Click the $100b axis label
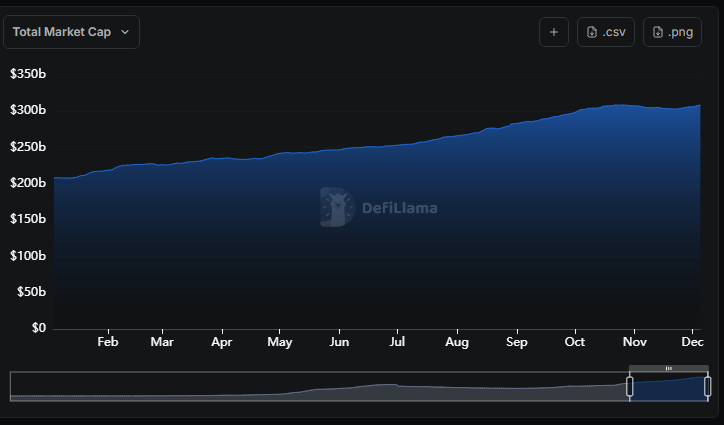The height and width of the screenshot is (425, 724). (x=28, y=255)
